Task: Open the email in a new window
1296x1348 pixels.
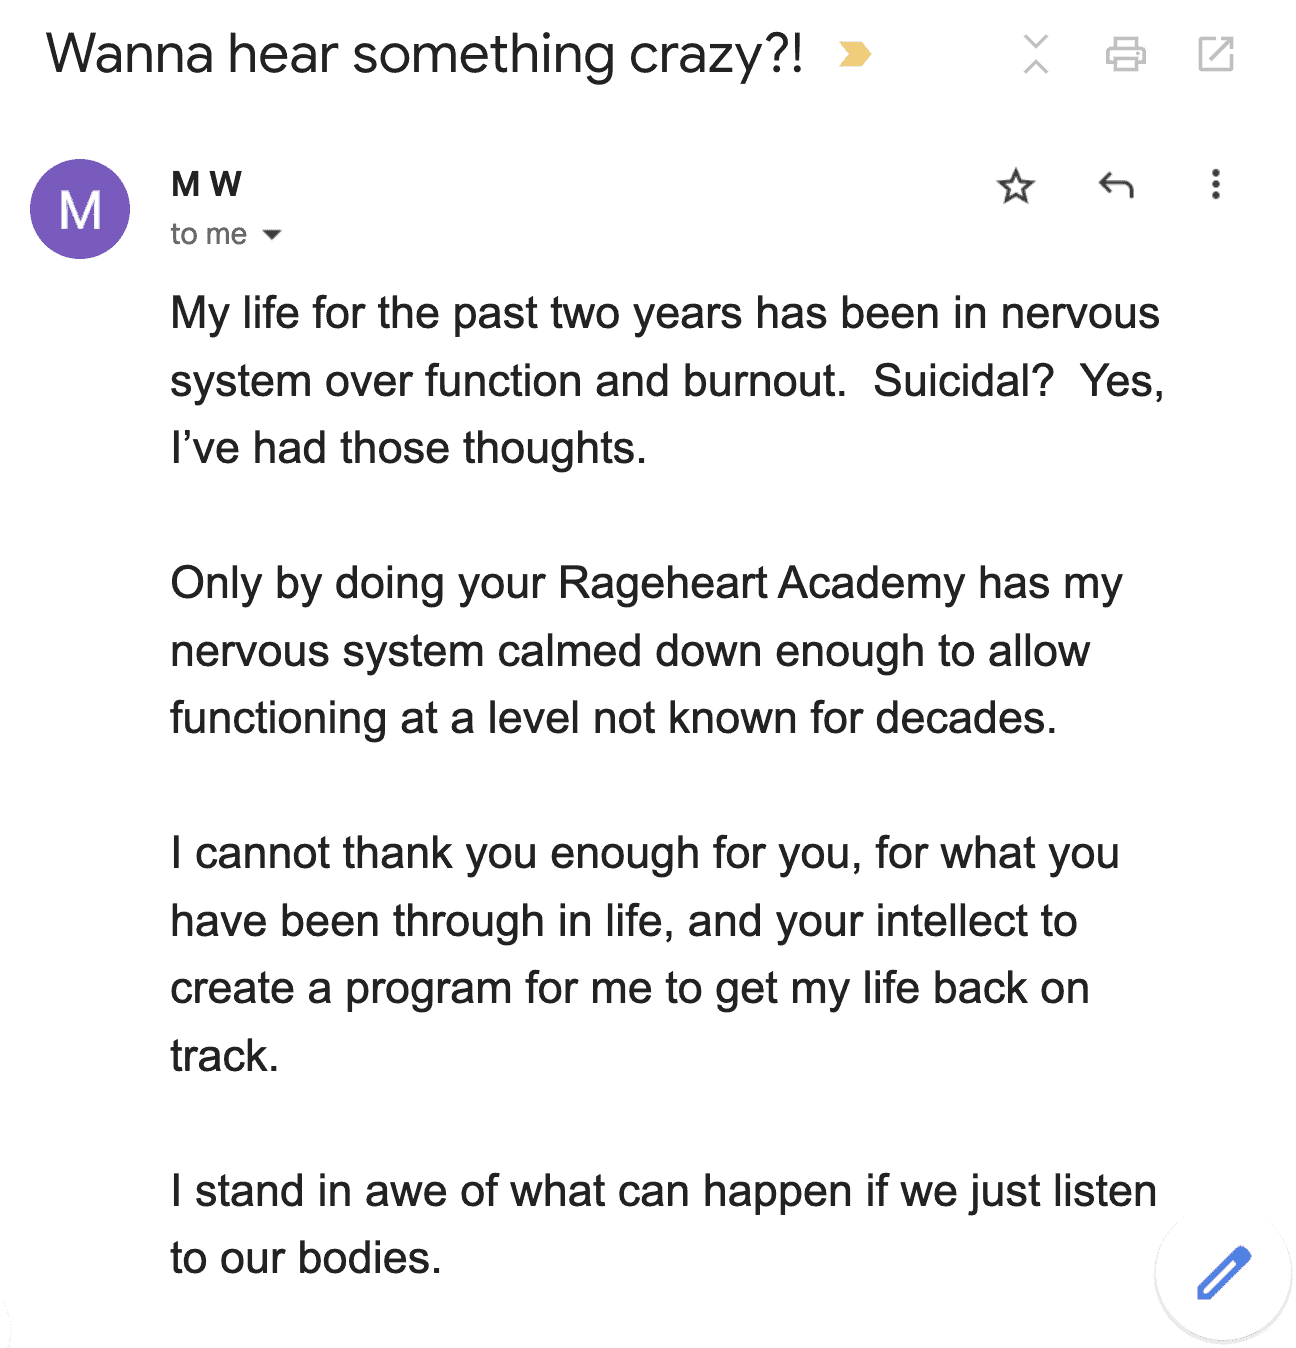Action: click(1215, 54)
